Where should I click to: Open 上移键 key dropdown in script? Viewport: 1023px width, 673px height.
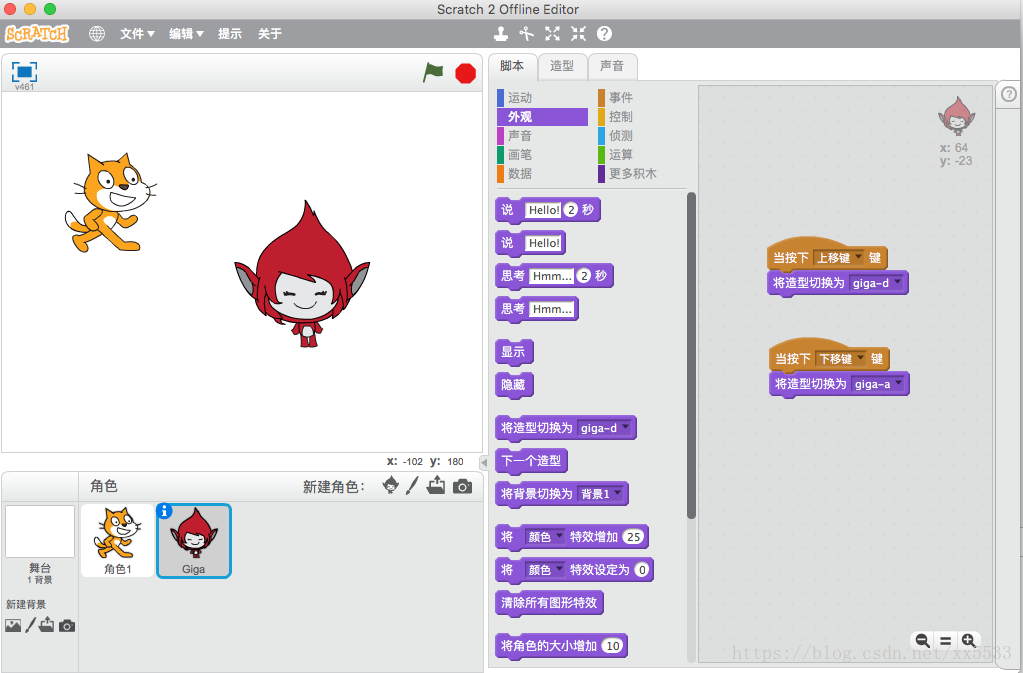(839, 258)
